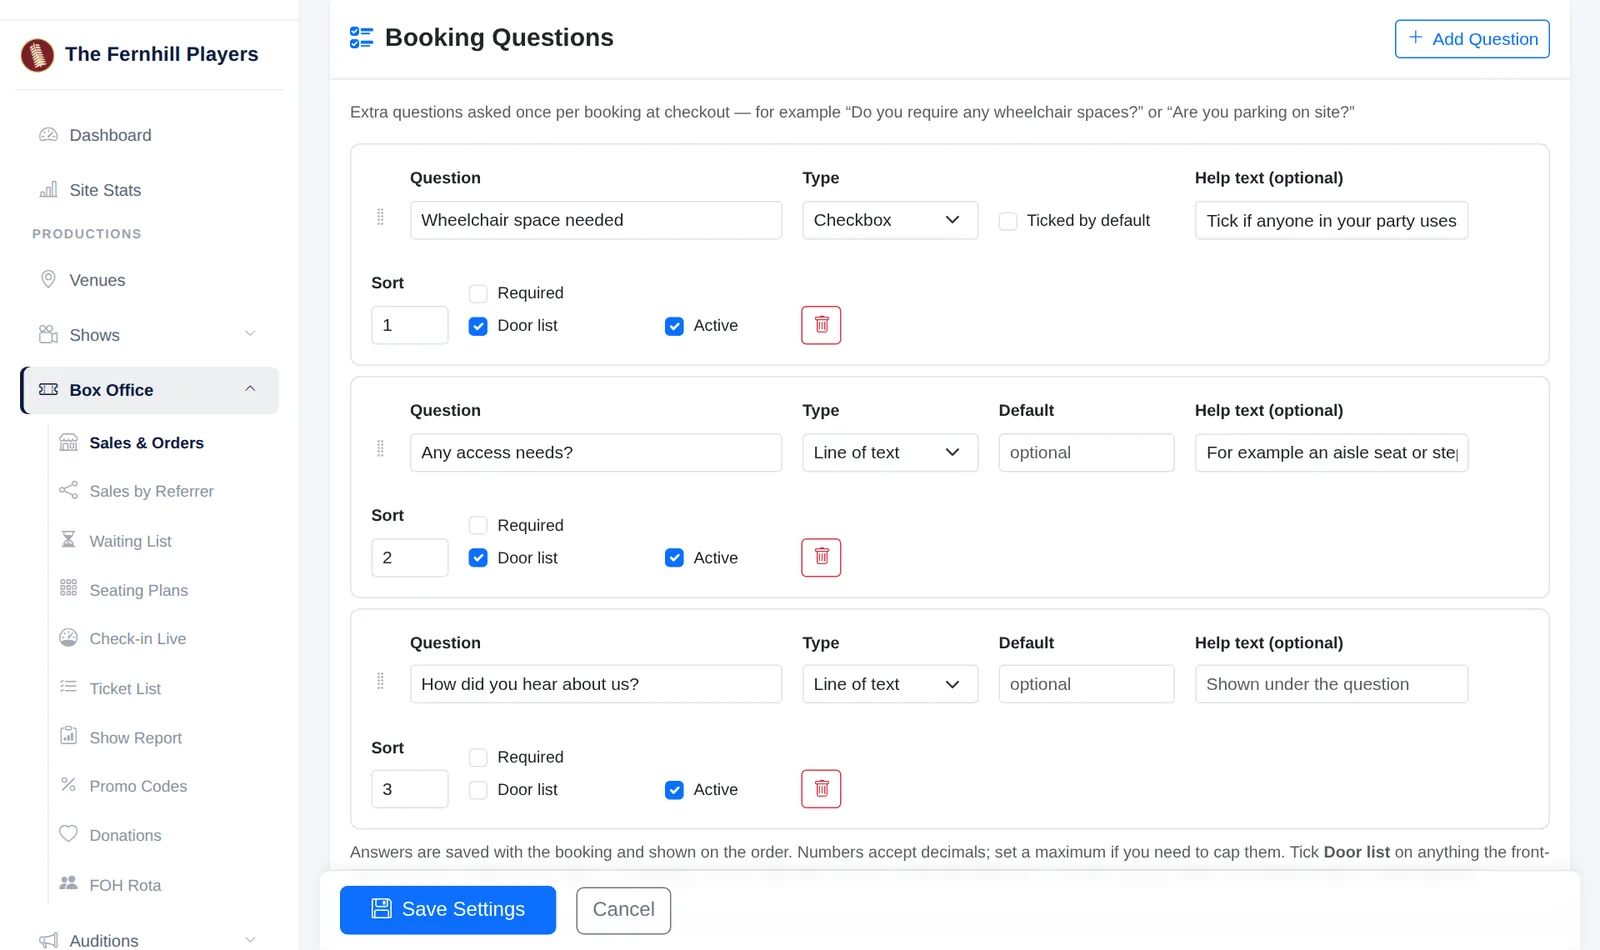This screenshot has width=1600, height=950.
Task: Tick the Ticked by default checkbox
Action: (x=1008, y=221)
